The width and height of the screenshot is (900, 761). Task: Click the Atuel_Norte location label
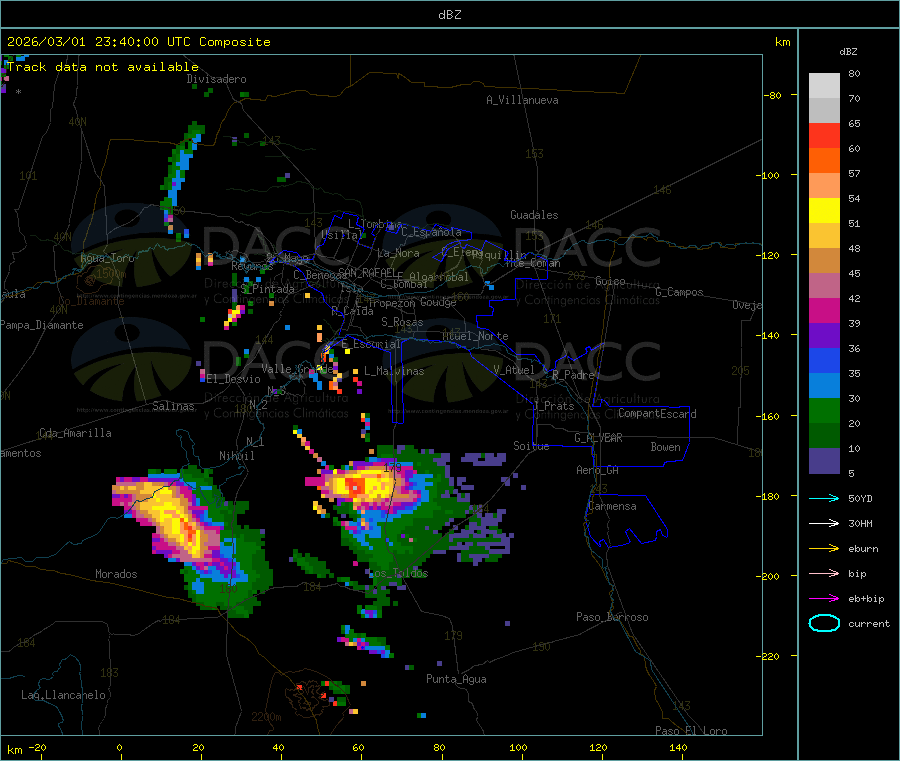pos(475,336)
